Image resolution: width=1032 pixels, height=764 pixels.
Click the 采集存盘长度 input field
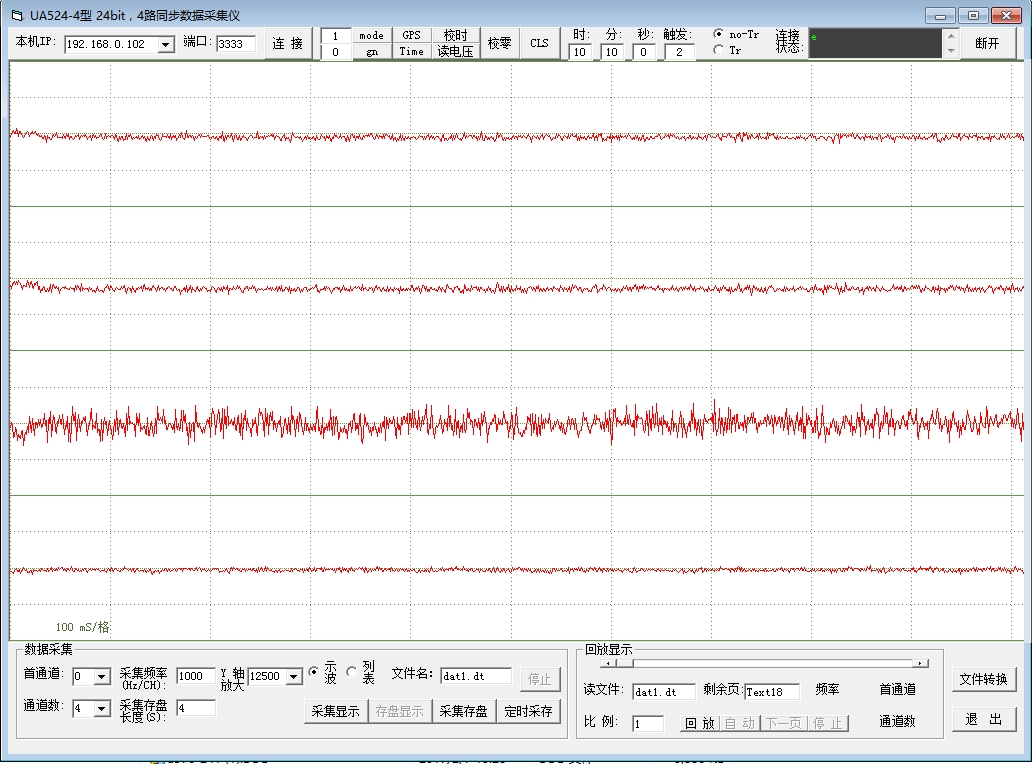point(195,708)
